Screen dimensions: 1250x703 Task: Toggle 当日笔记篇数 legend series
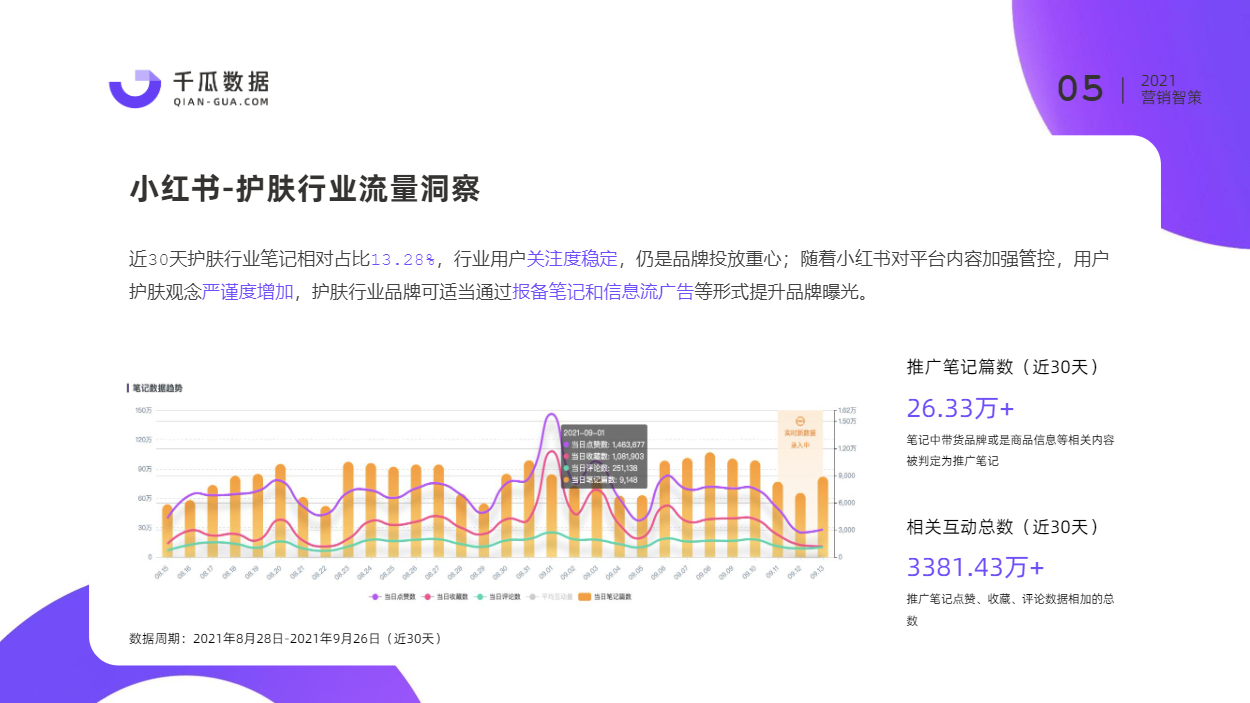point(605,597)
